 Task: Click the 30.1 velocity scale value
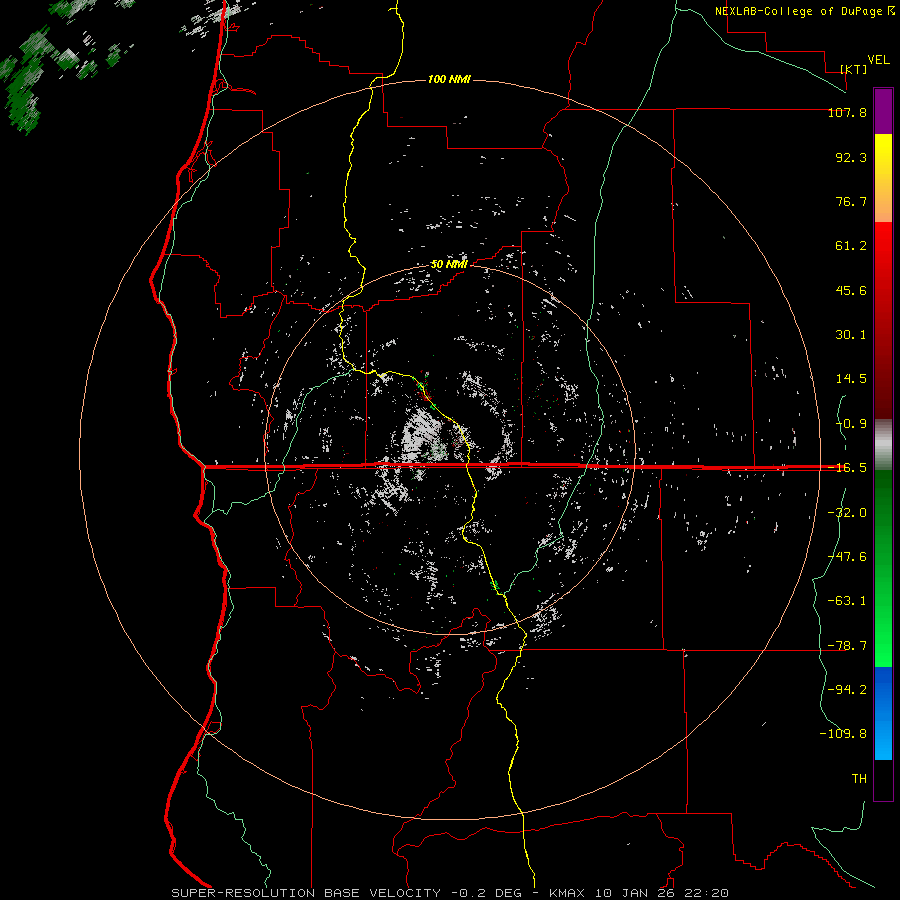[x=851, y=335]
